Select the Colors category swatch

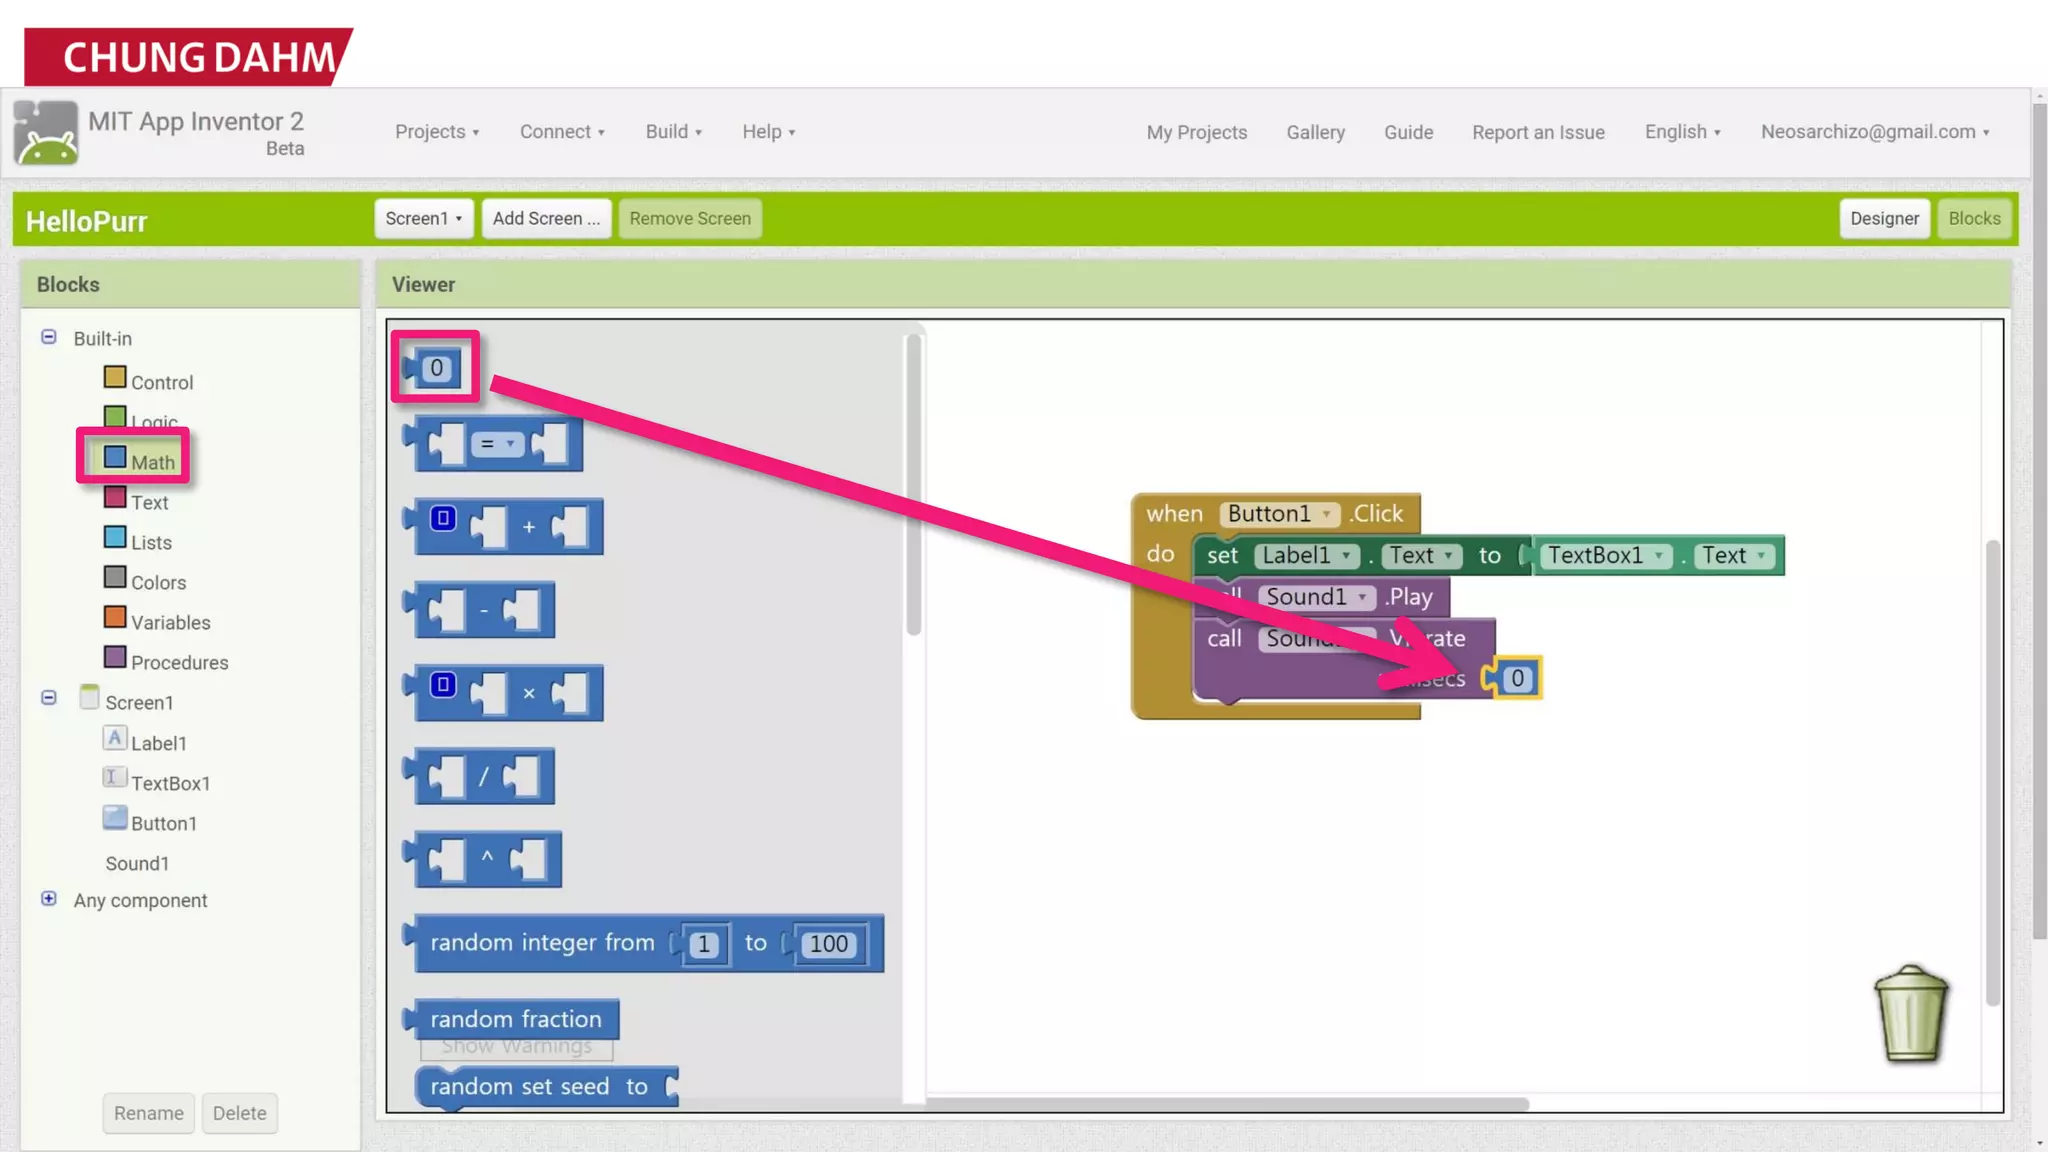point(115,578)
